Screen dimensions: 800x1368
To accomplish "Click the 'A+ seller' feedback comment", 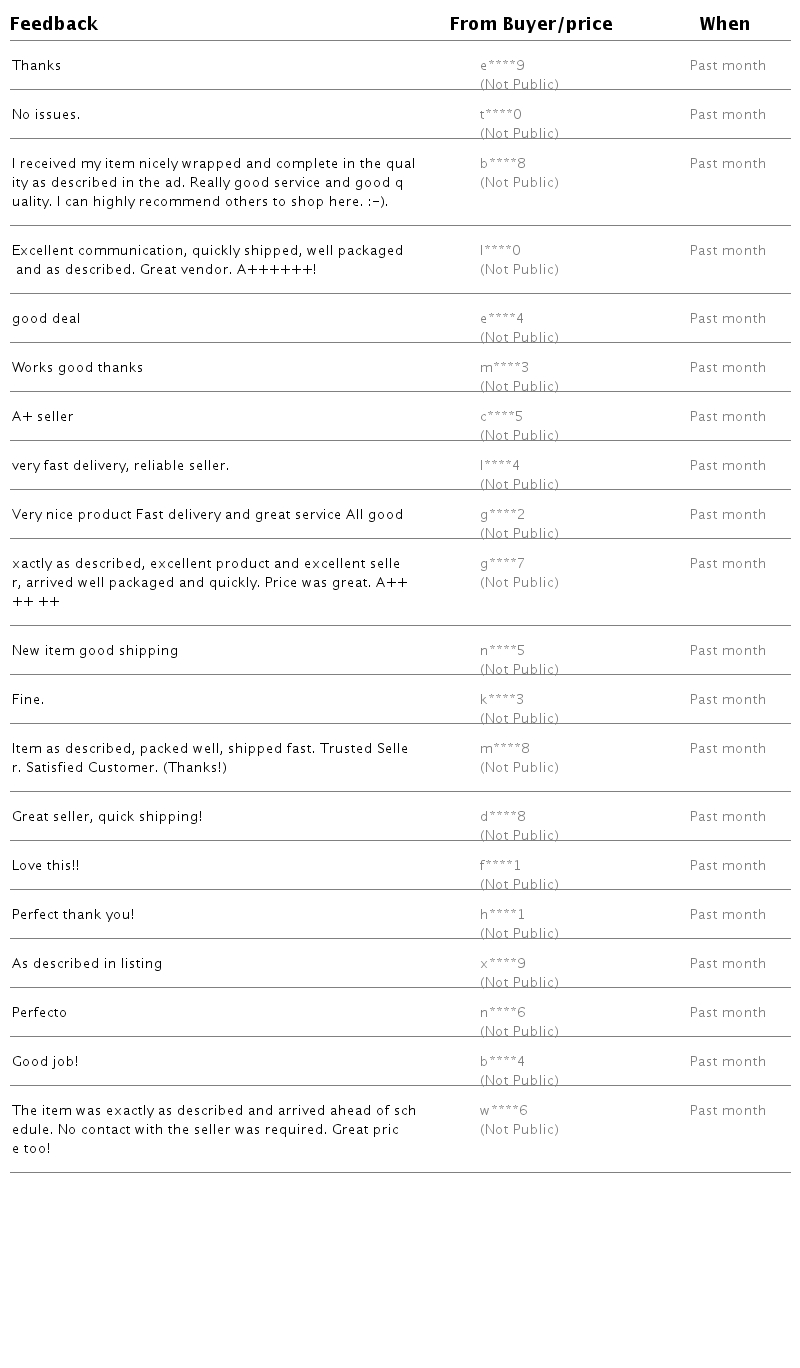I will 43,417.
